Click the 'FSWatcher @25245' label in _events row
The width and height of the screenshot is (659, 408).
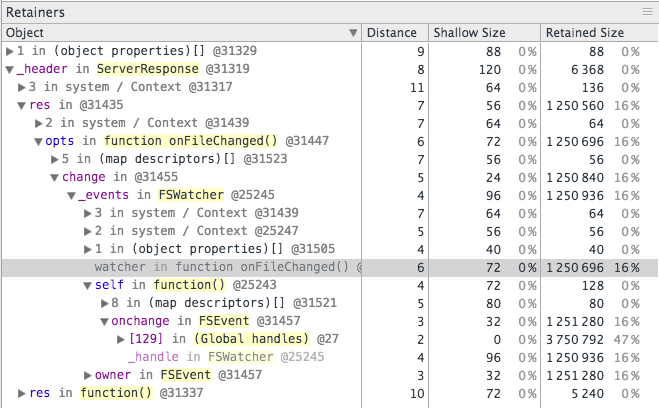[x=216, y=195]
